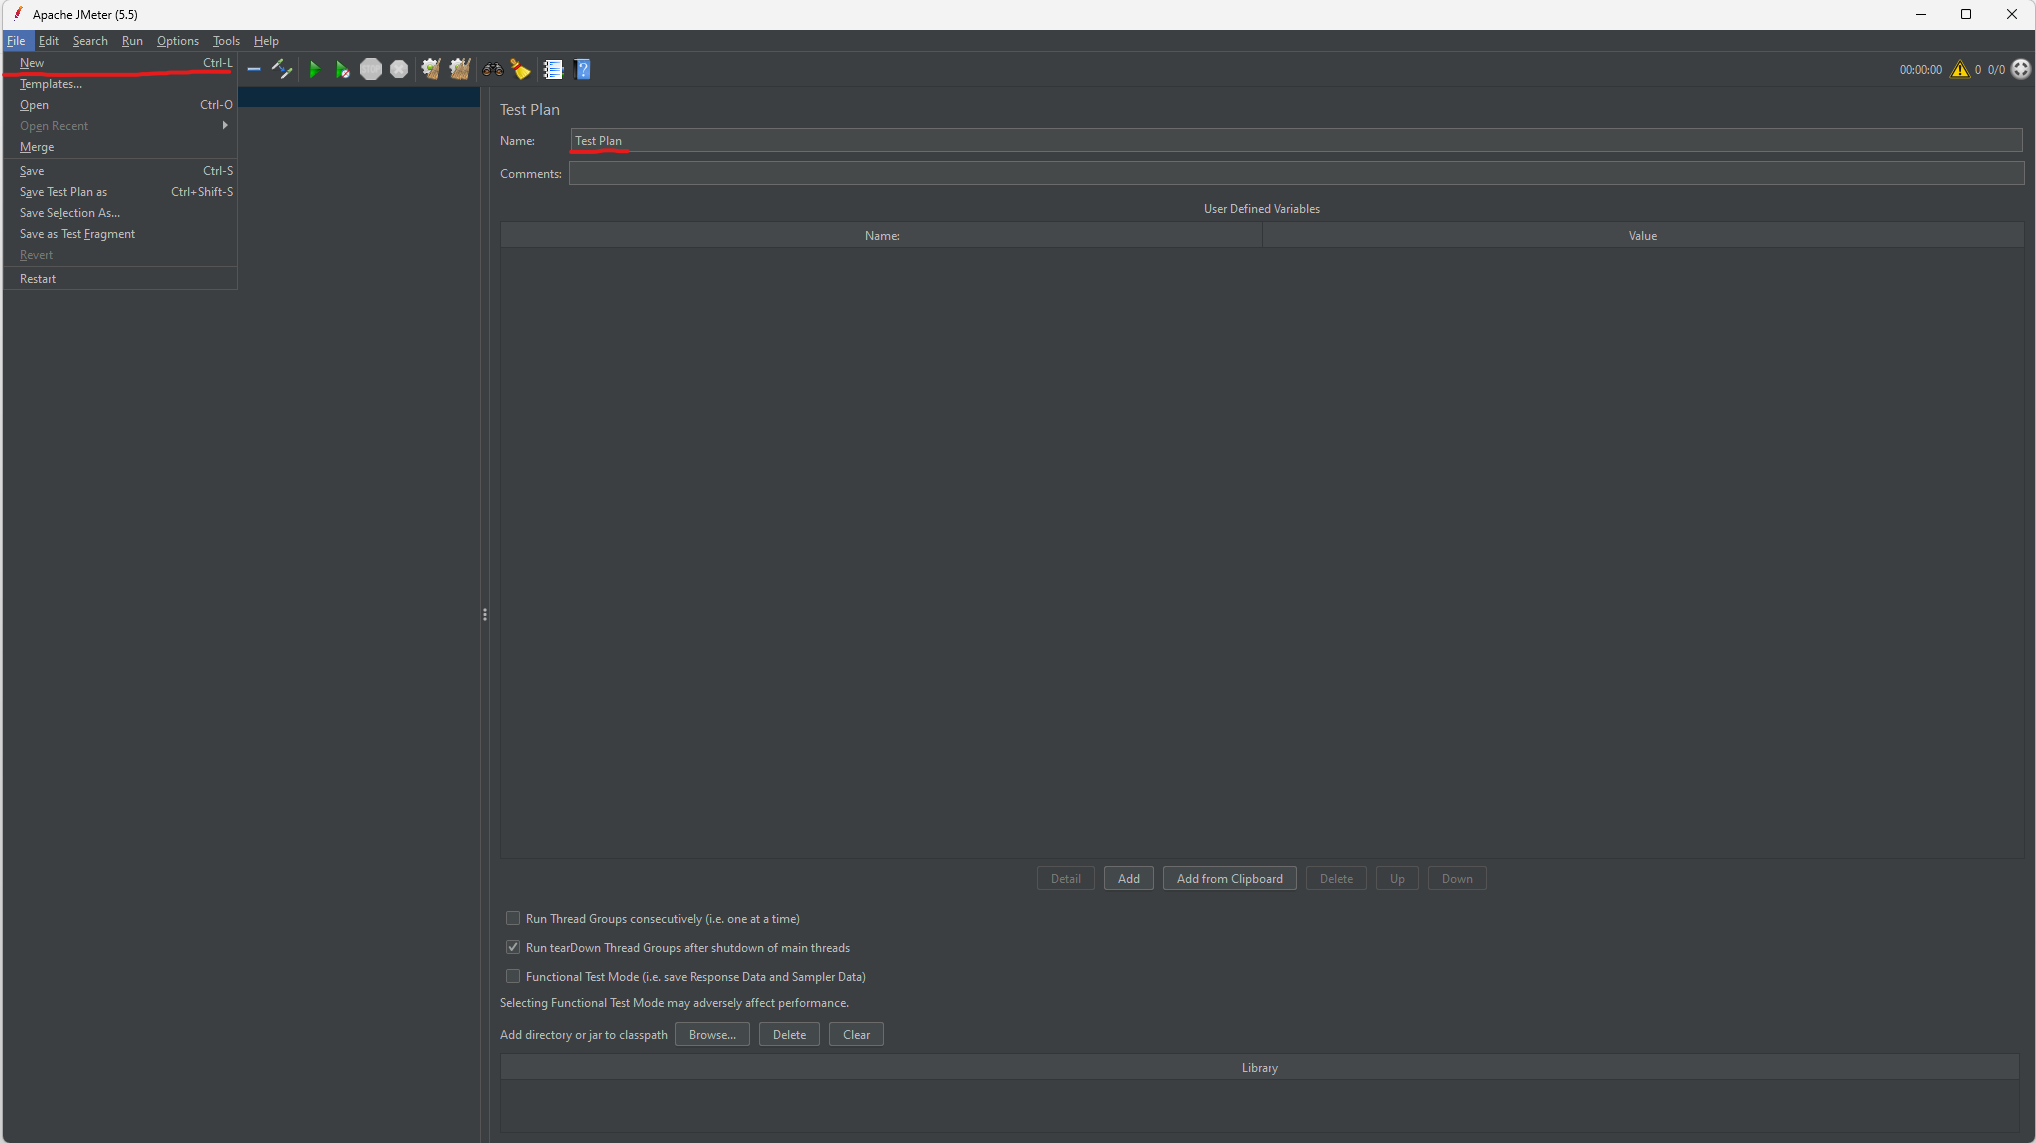Open Search with the binoculars icon
This screenshot has height=1143, width=2036.
tap(493, 69)
